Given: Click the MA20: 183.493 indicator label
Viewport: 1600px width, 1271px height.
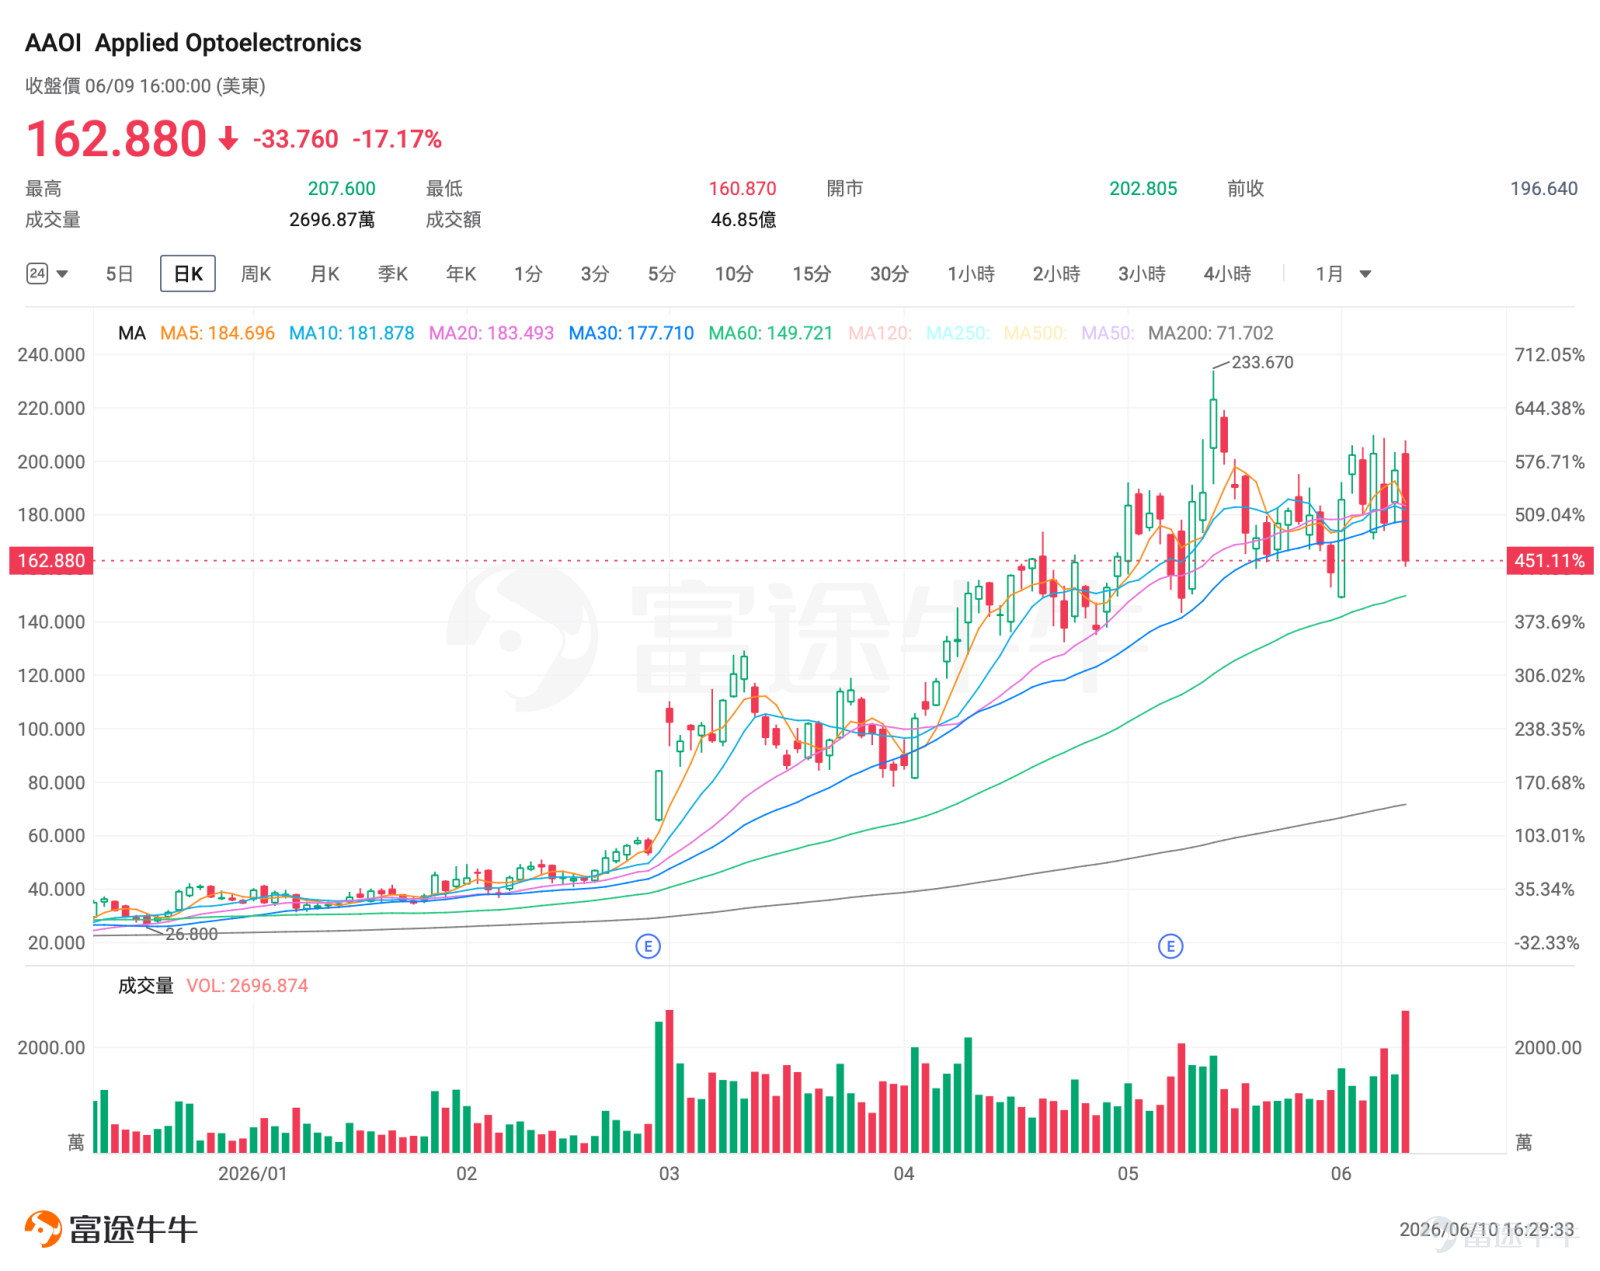Looking at the screenshot, I should (491, 333).
